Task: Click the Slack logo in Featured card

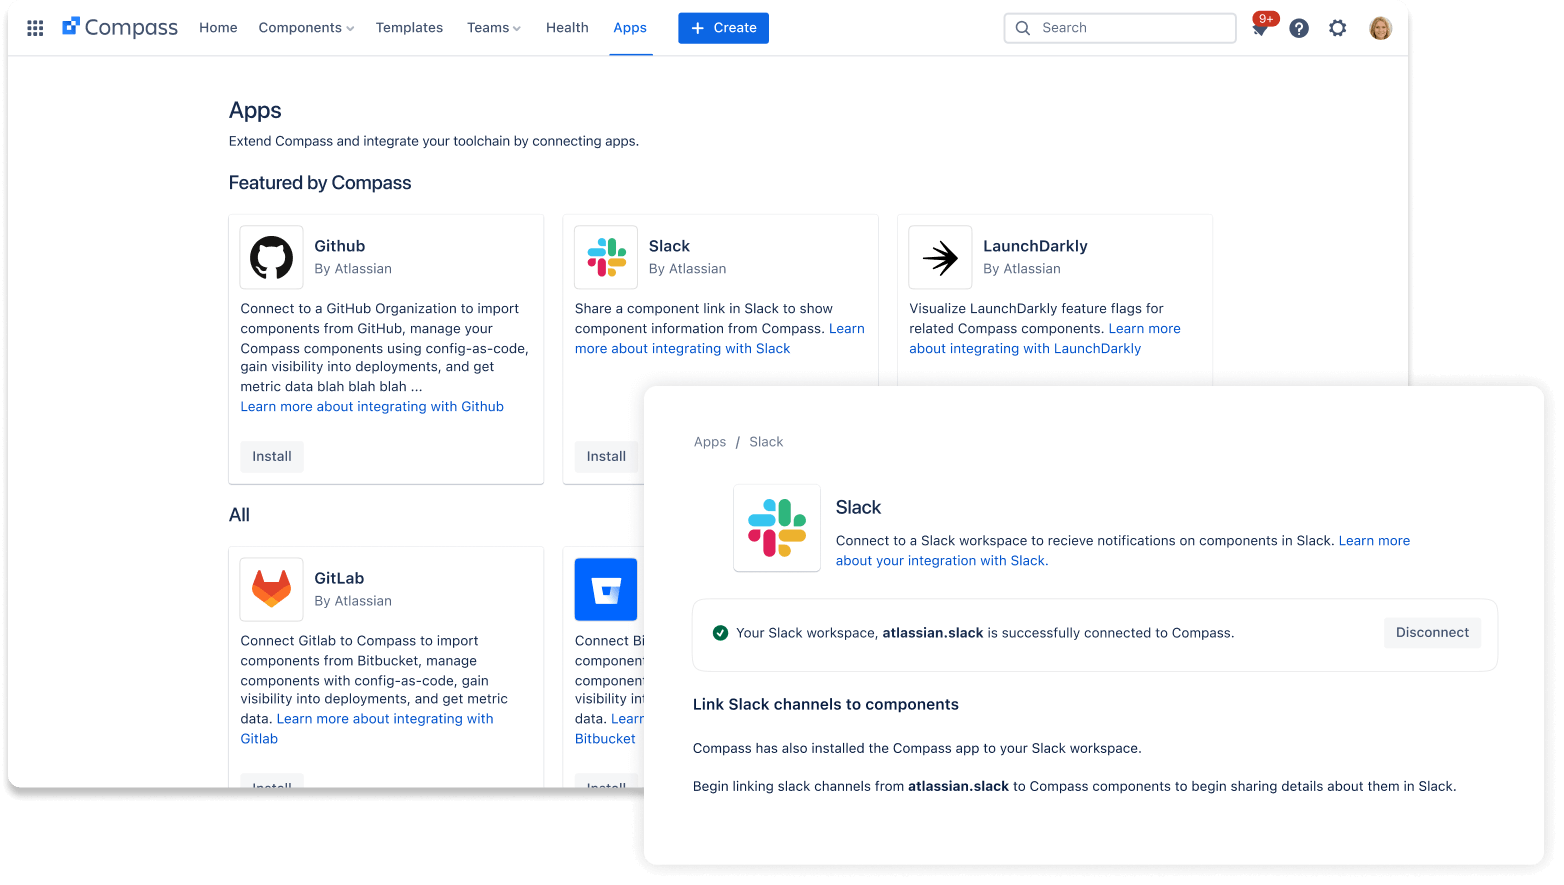Action: click(606, 257)
